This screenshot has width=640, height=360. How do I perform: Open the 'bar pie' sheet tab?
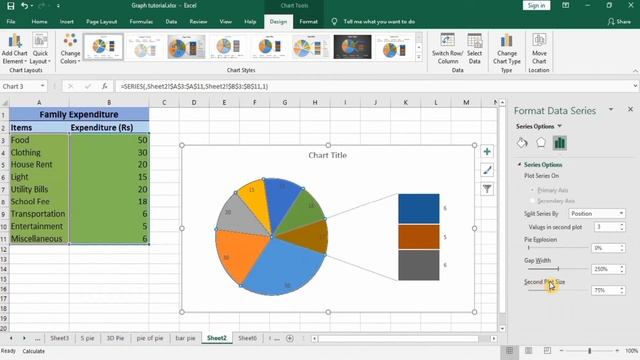tap(185, 338)
